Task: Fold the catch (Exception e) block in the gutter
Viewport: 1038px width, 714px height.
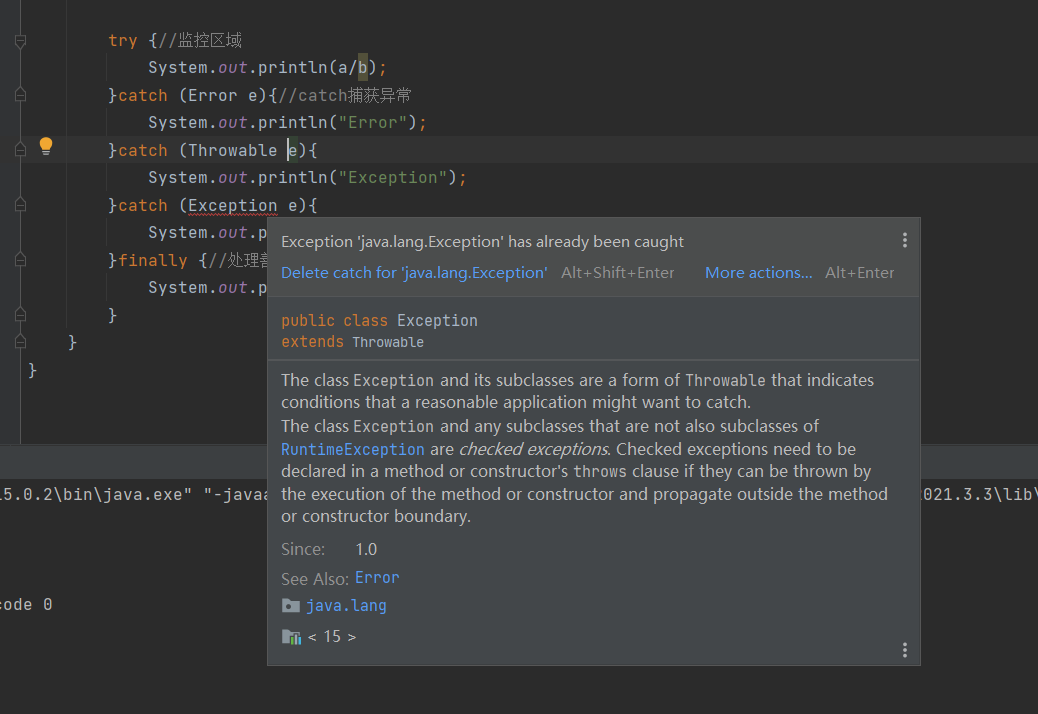Action: coord(20,205)
